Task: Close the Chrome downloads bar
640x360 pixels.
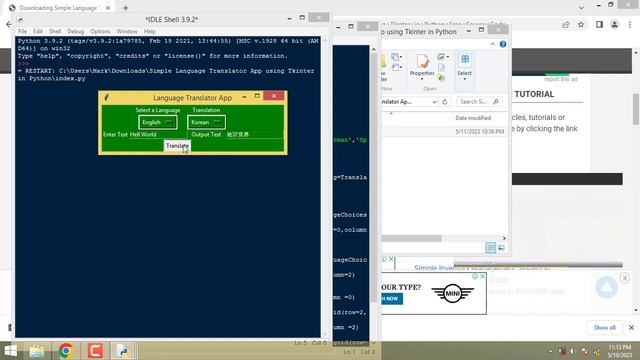Action: [x=631, y=328]
